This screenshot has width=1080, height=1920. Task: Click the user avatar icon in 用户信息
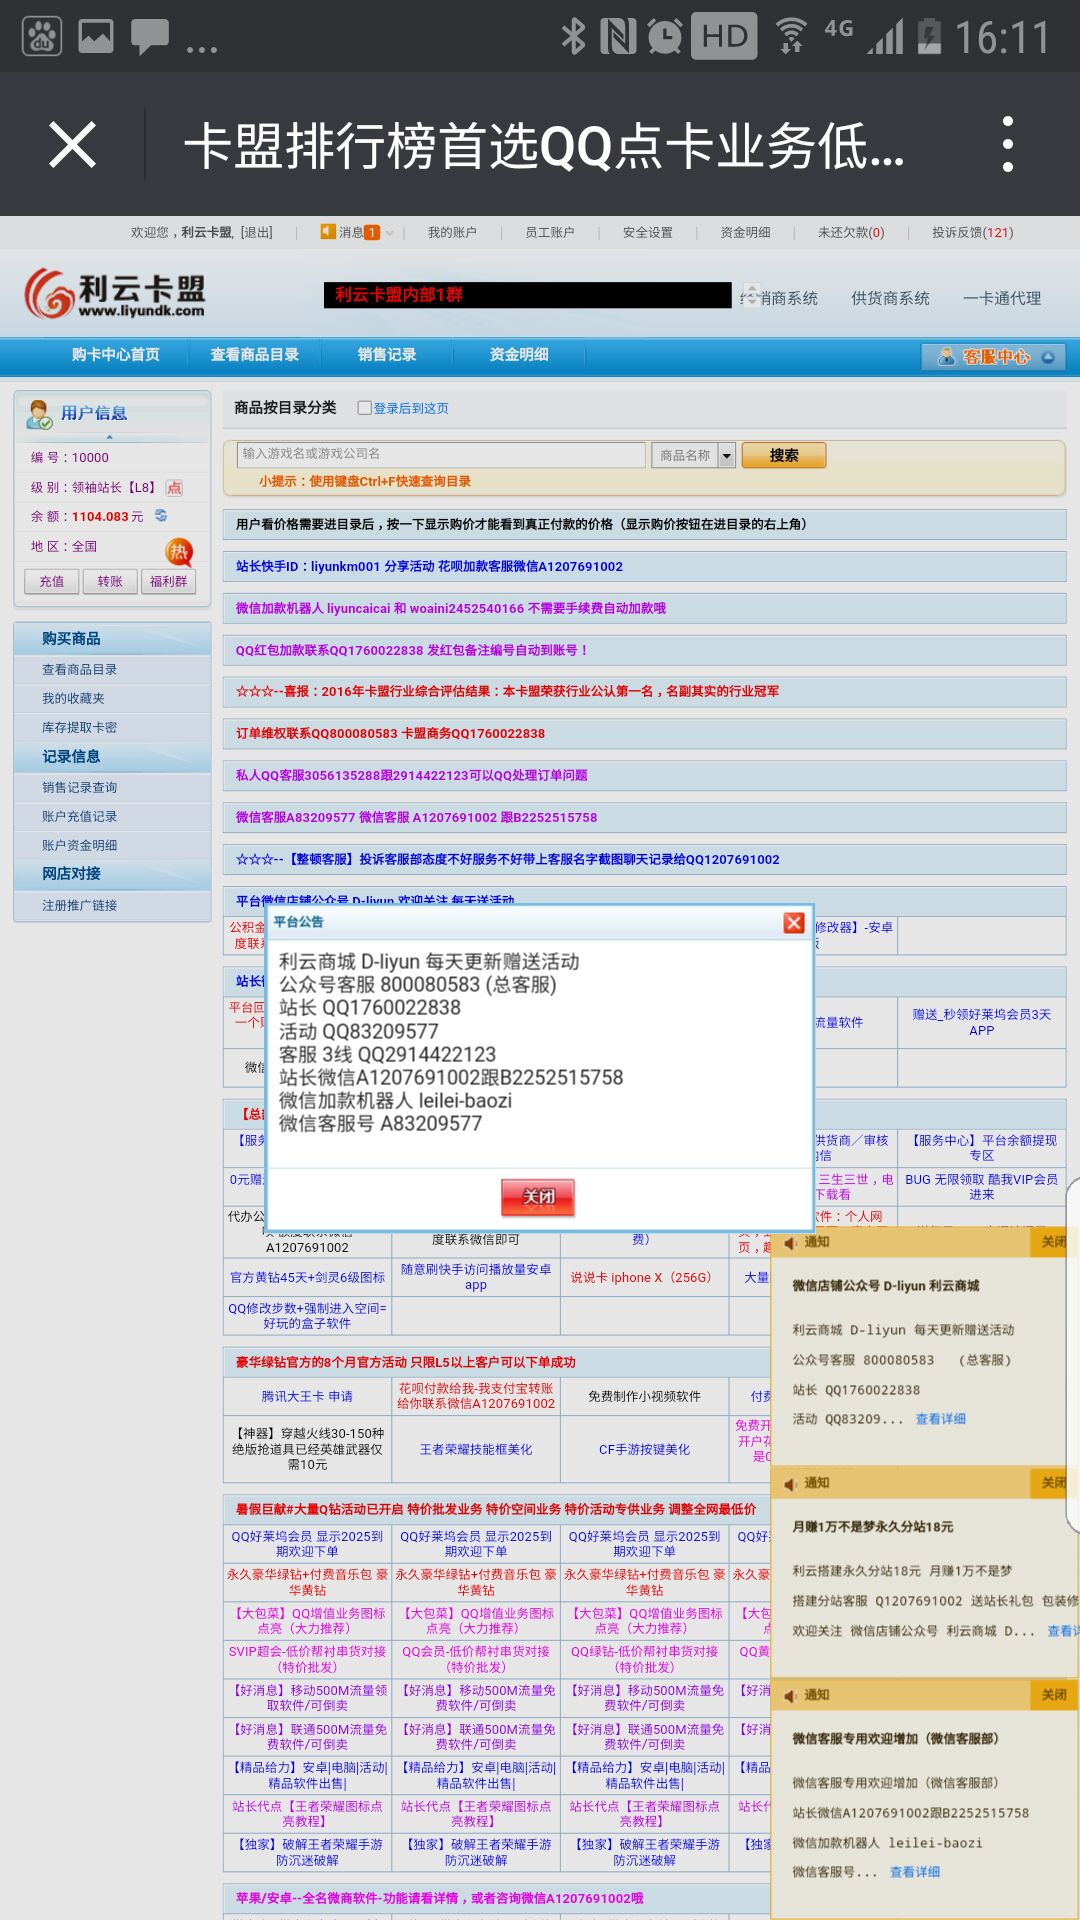[40, 413]
